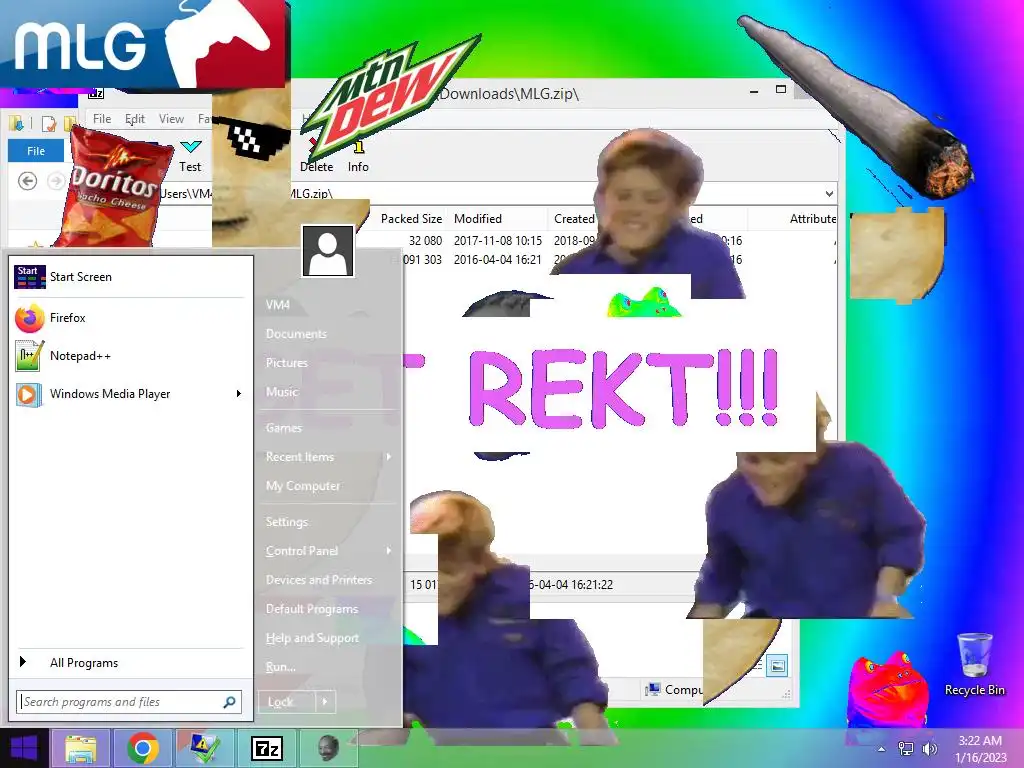Open the taskbar clock and date

980,749
